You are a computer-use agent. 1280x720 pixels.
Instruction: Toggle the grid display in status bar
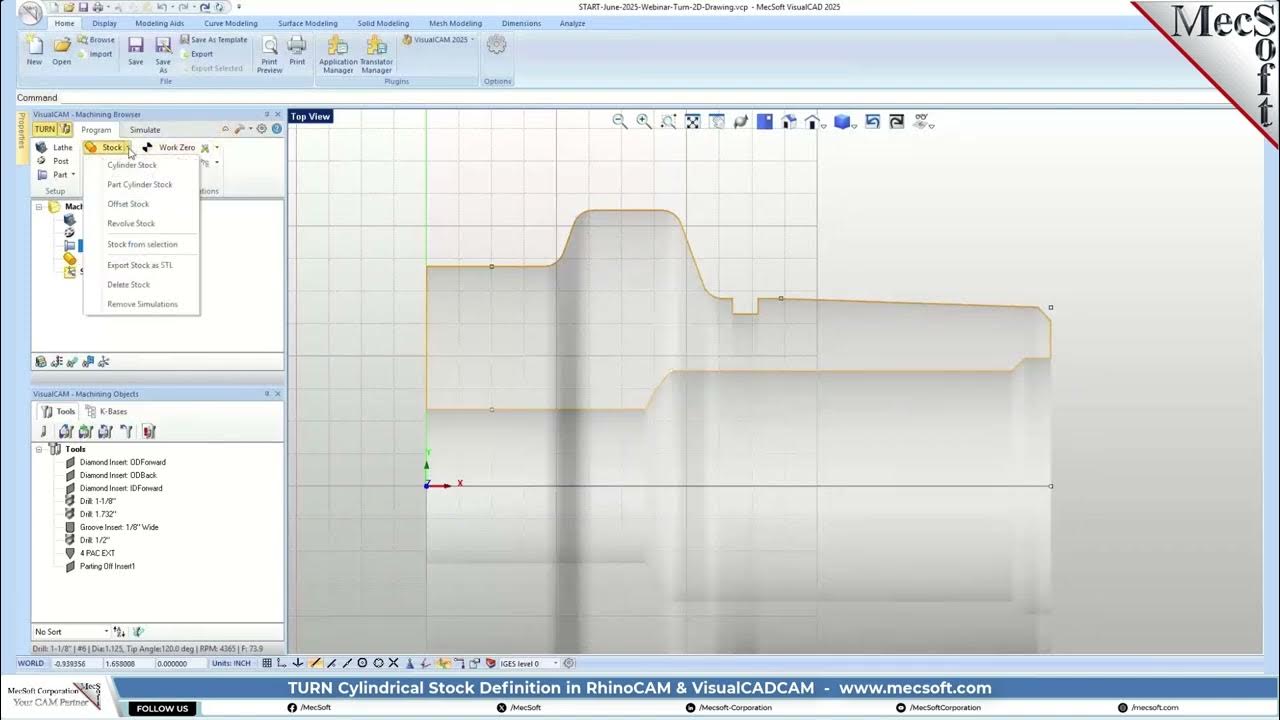tap(267, 663)
